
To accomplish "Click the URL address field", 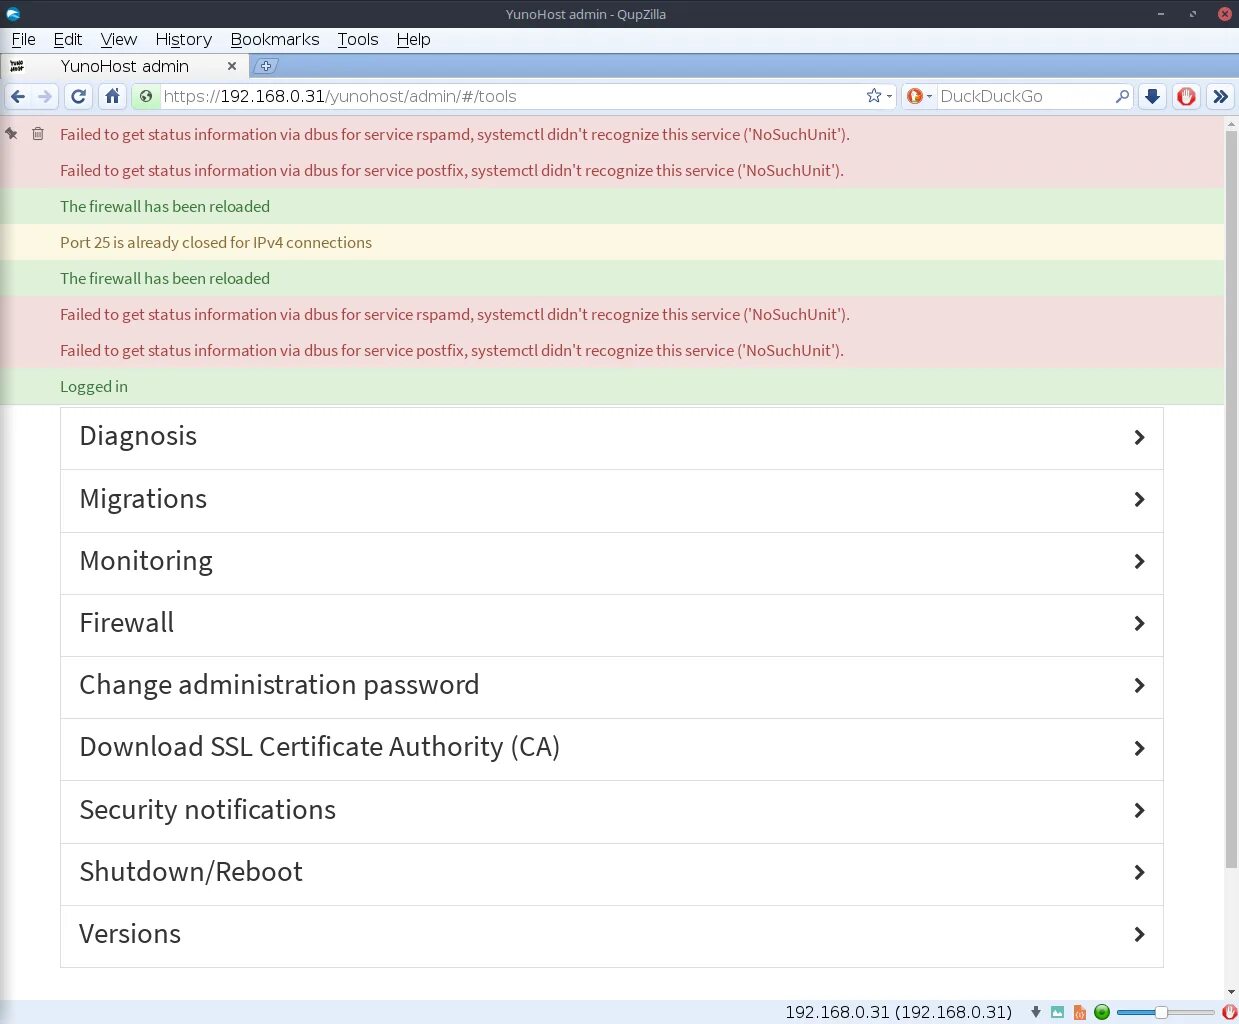I will coord(510,96).
